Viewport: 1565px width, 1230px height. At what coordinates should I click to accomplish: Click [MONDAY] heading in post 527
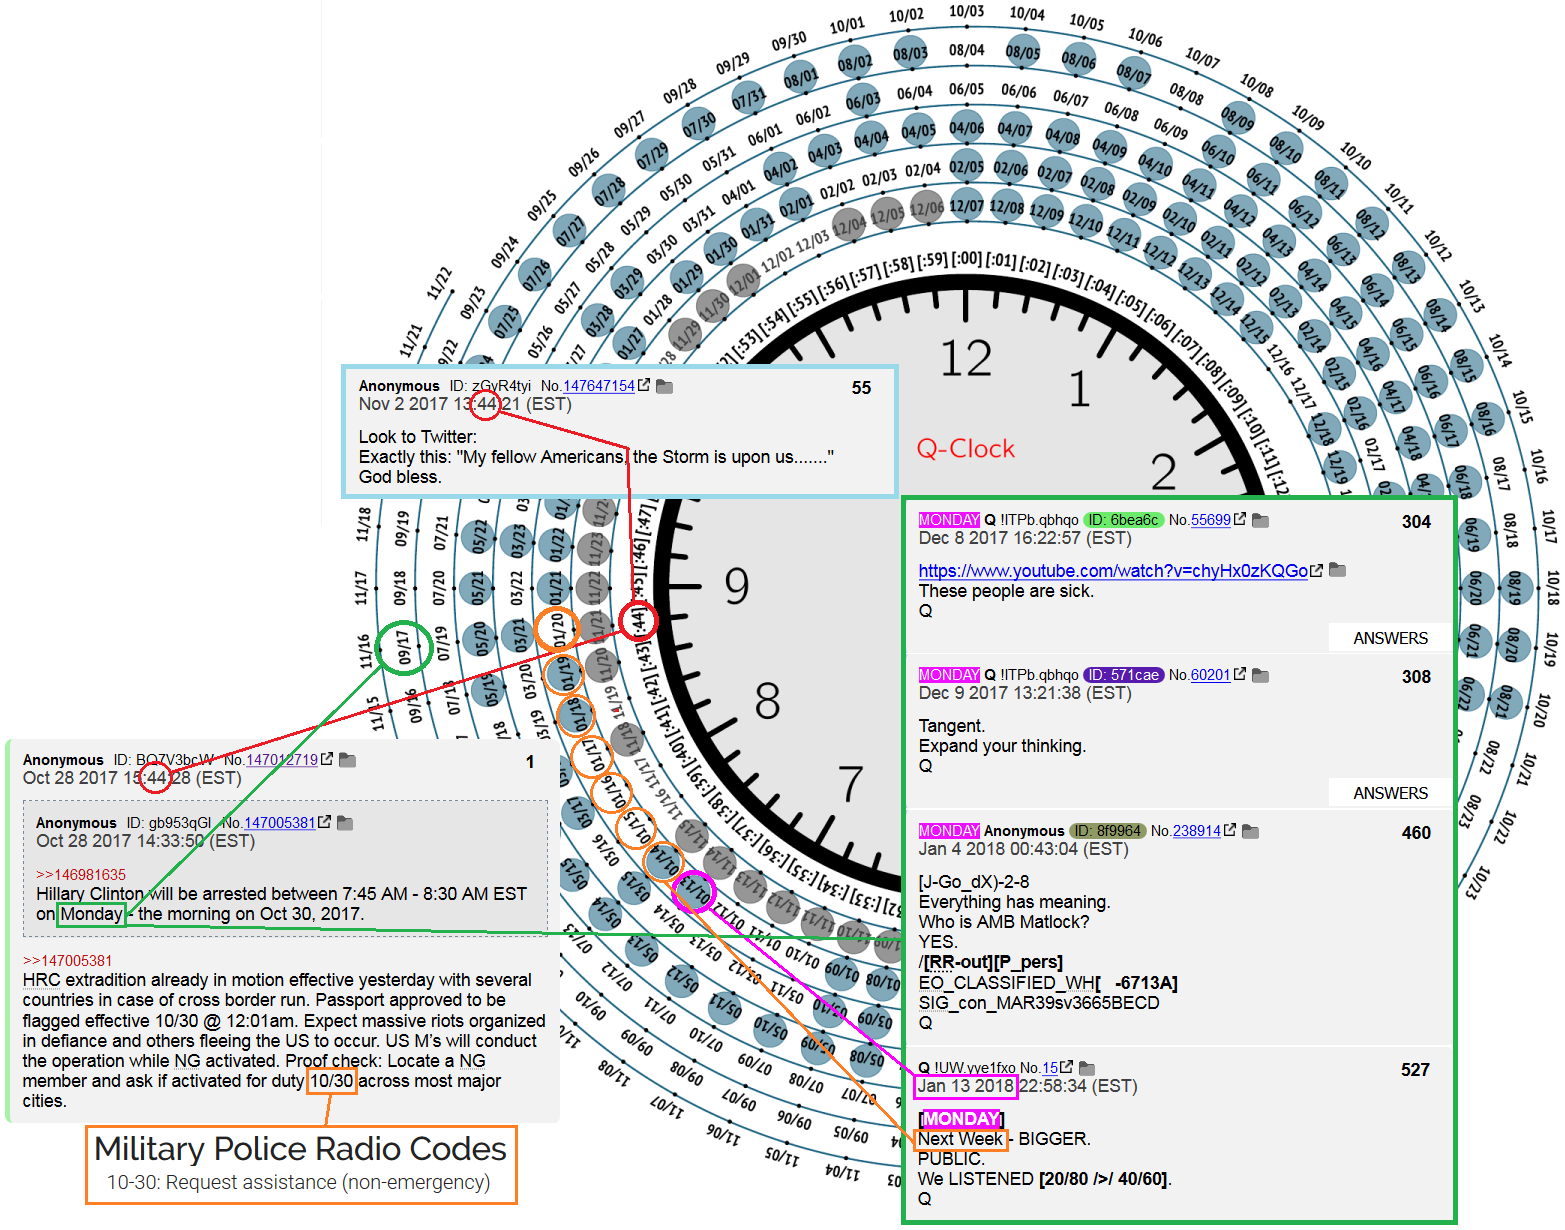[x=961, y=1119]
